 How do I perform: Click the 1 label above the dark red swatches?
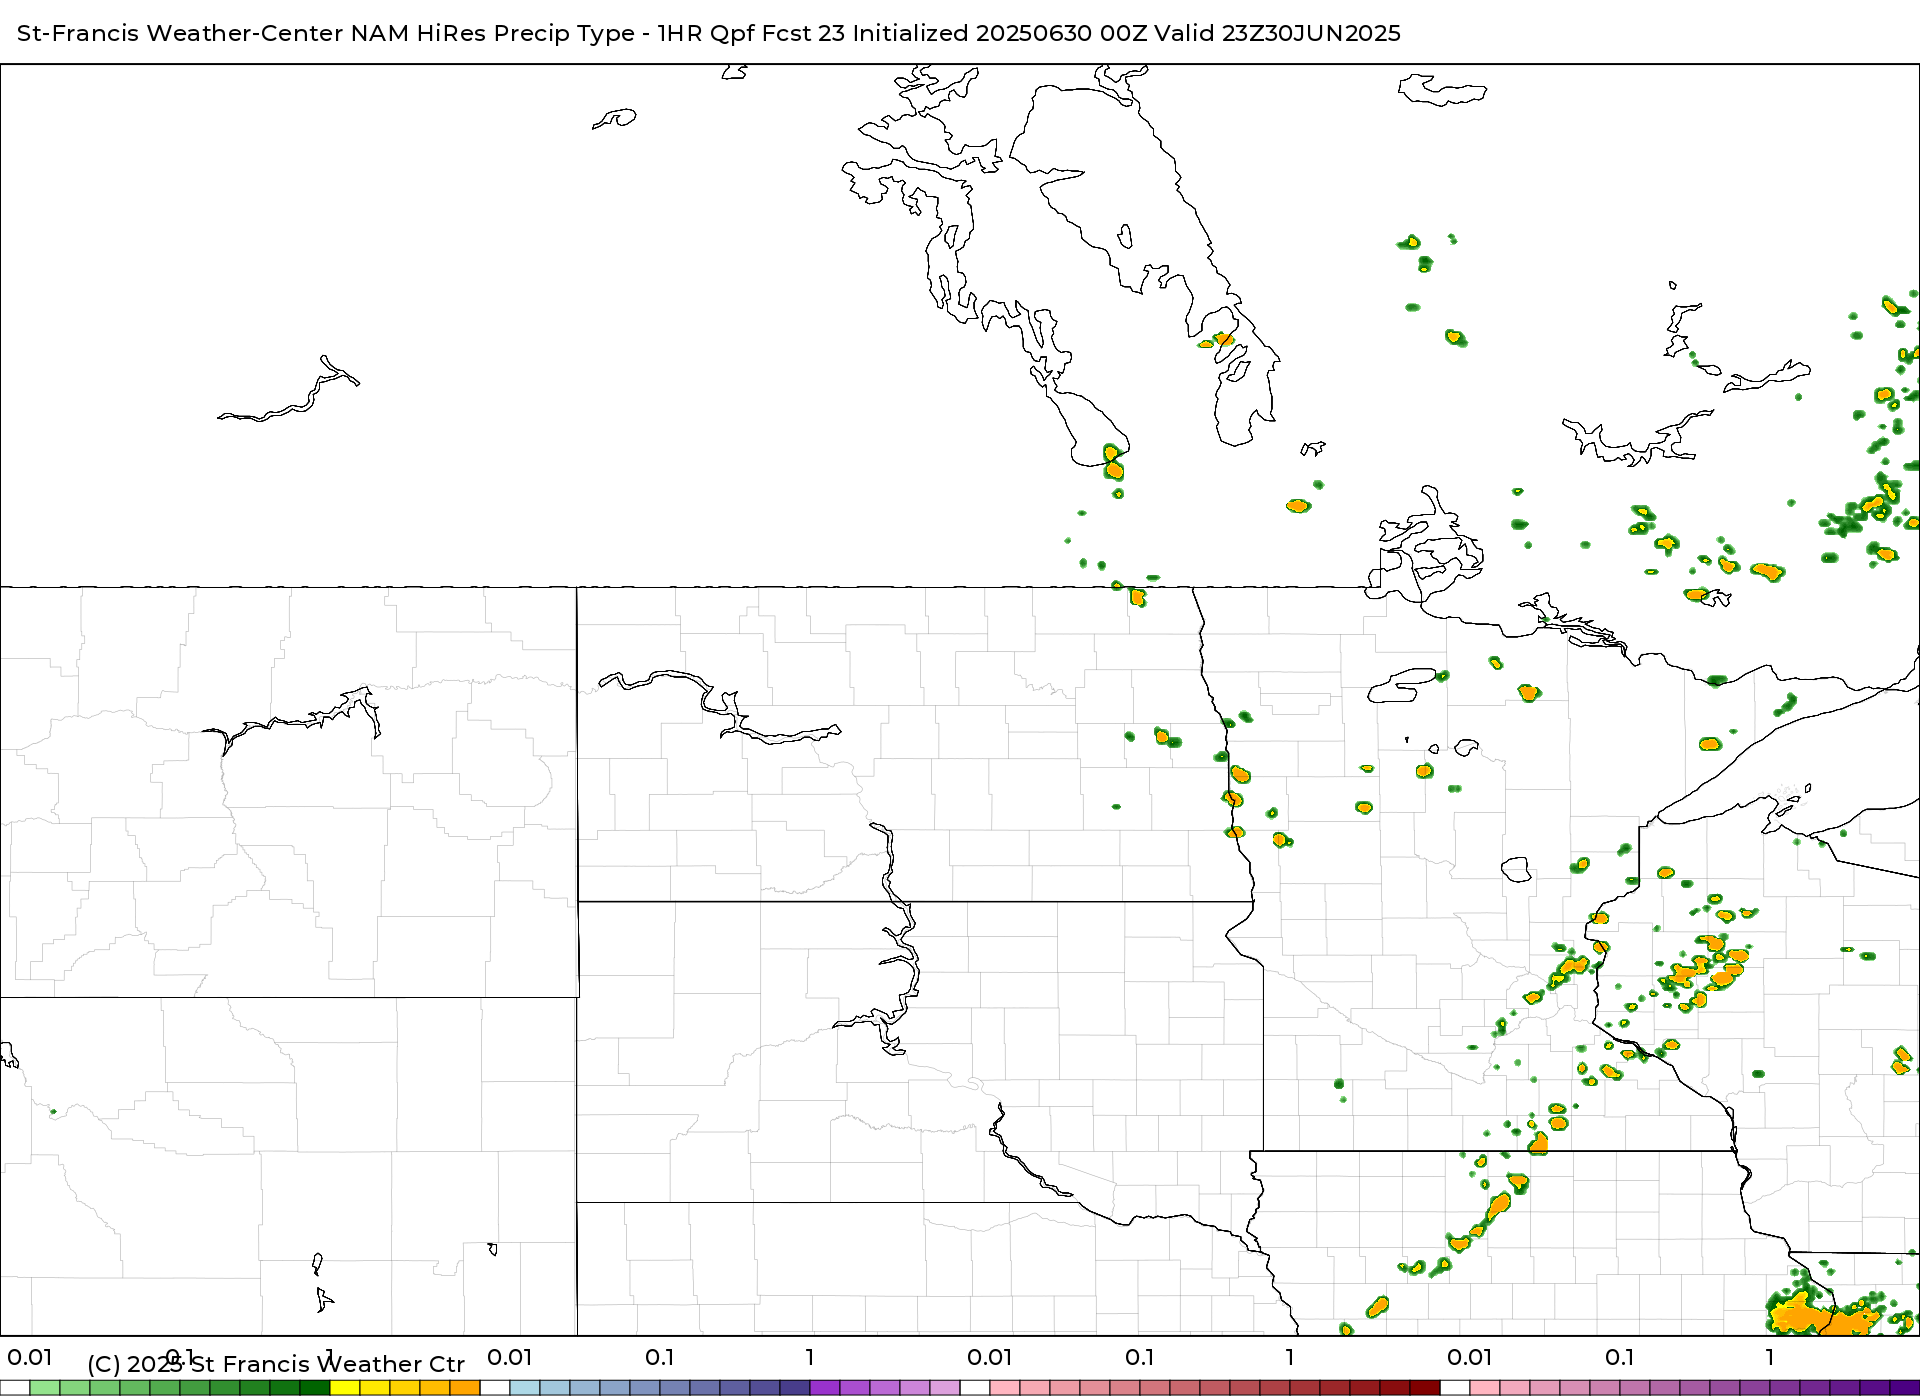pyautogui.click(x=1290, y=1357)
